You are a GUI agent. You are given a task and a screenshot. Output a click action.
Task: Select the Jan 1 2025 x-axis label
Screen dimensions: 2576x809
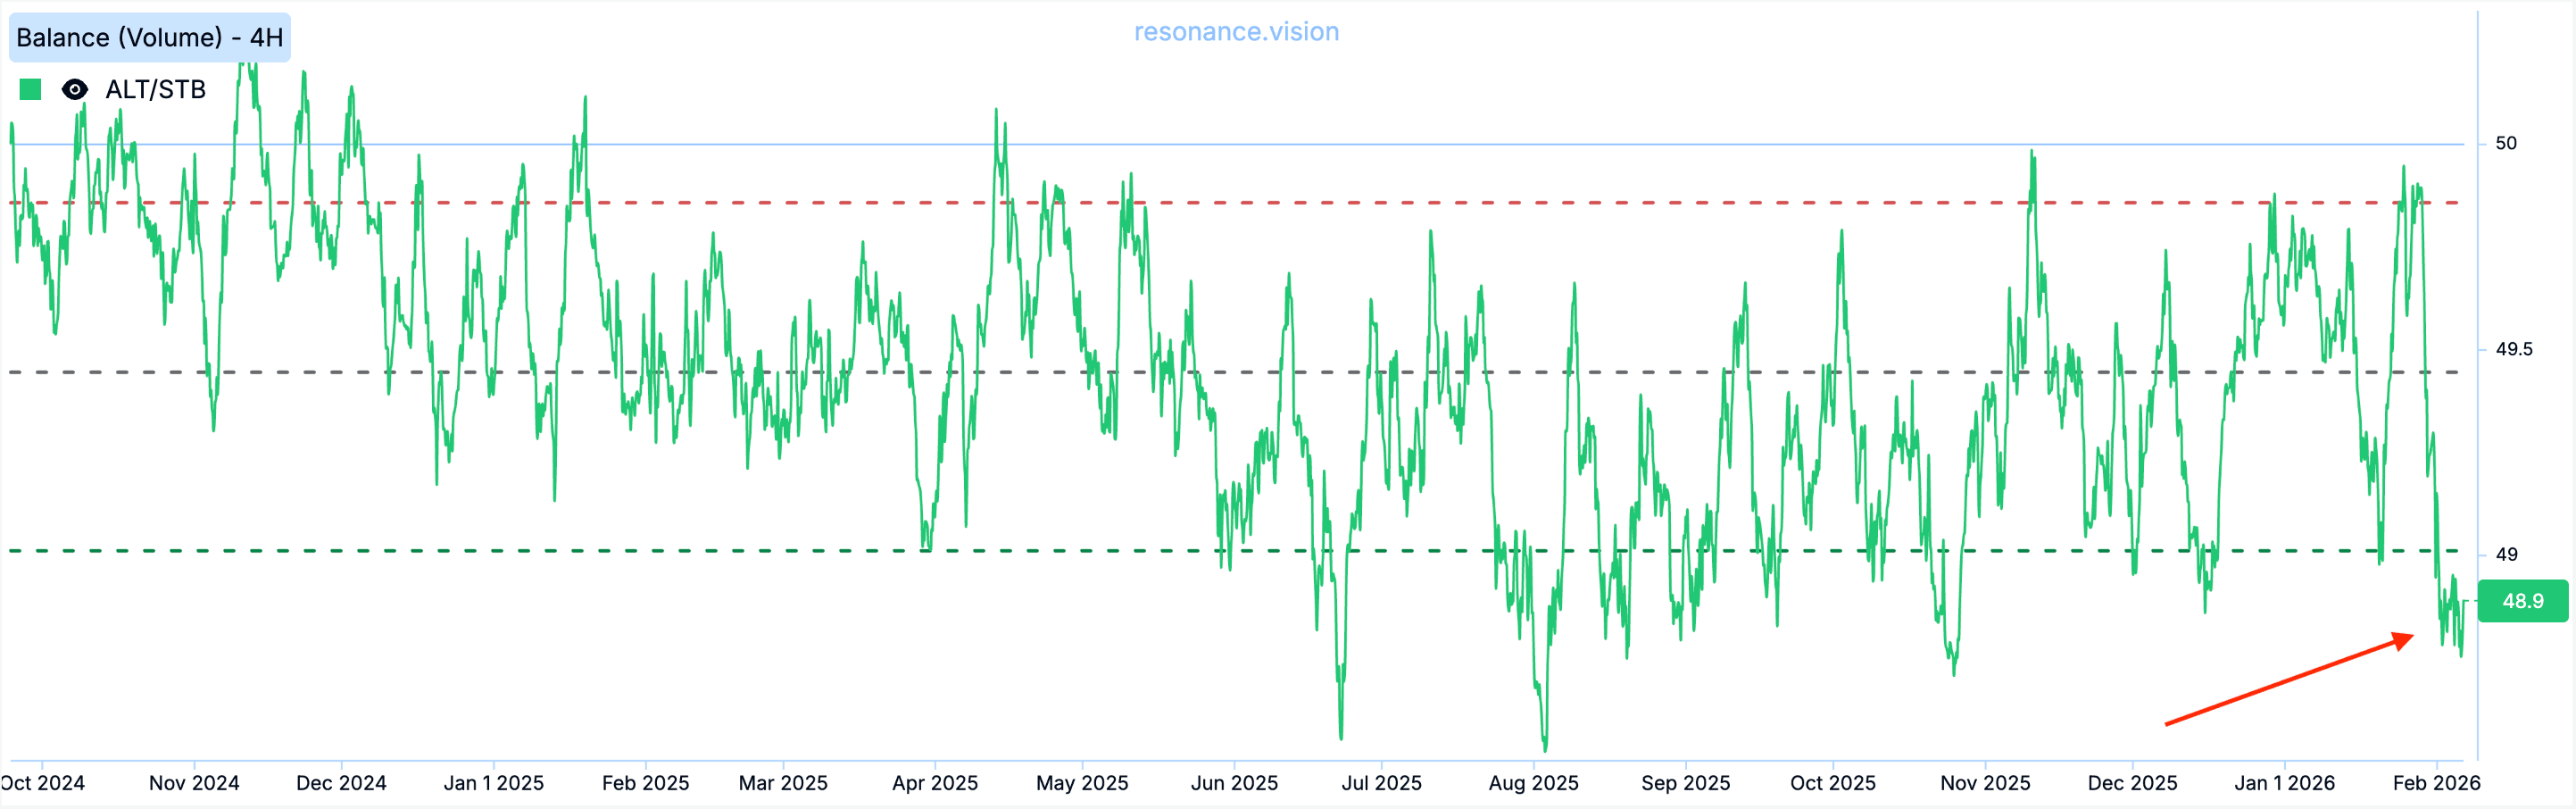click(x=493, y=783)
